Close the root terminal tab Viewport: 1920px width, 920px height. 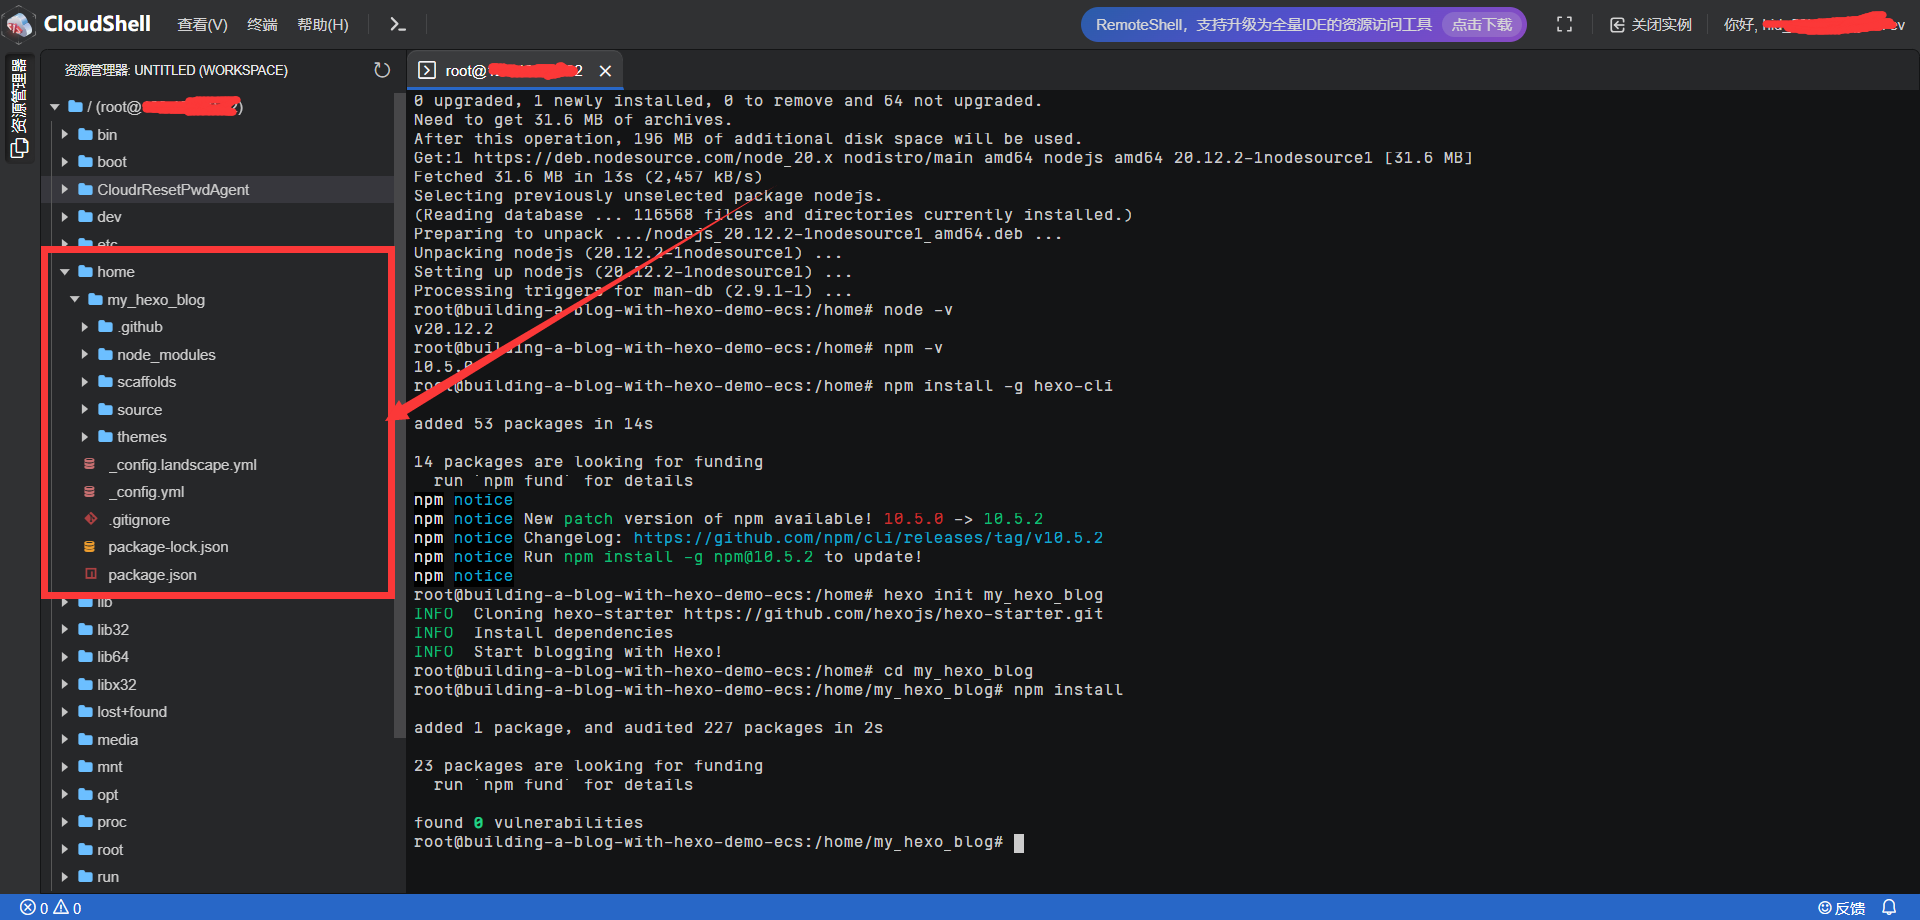(605, 71)
